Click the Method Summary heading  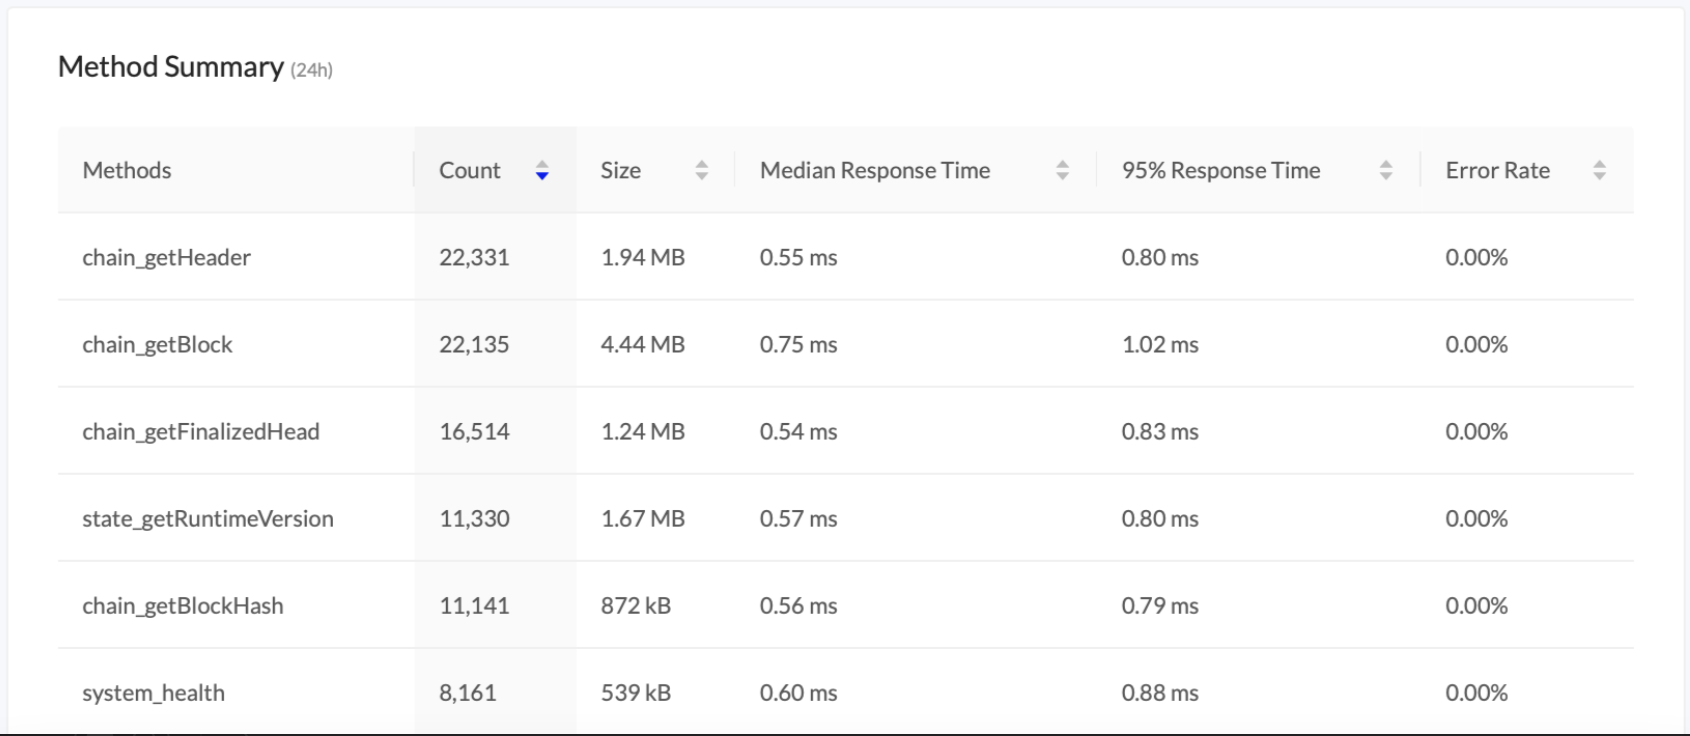(171, 67)
